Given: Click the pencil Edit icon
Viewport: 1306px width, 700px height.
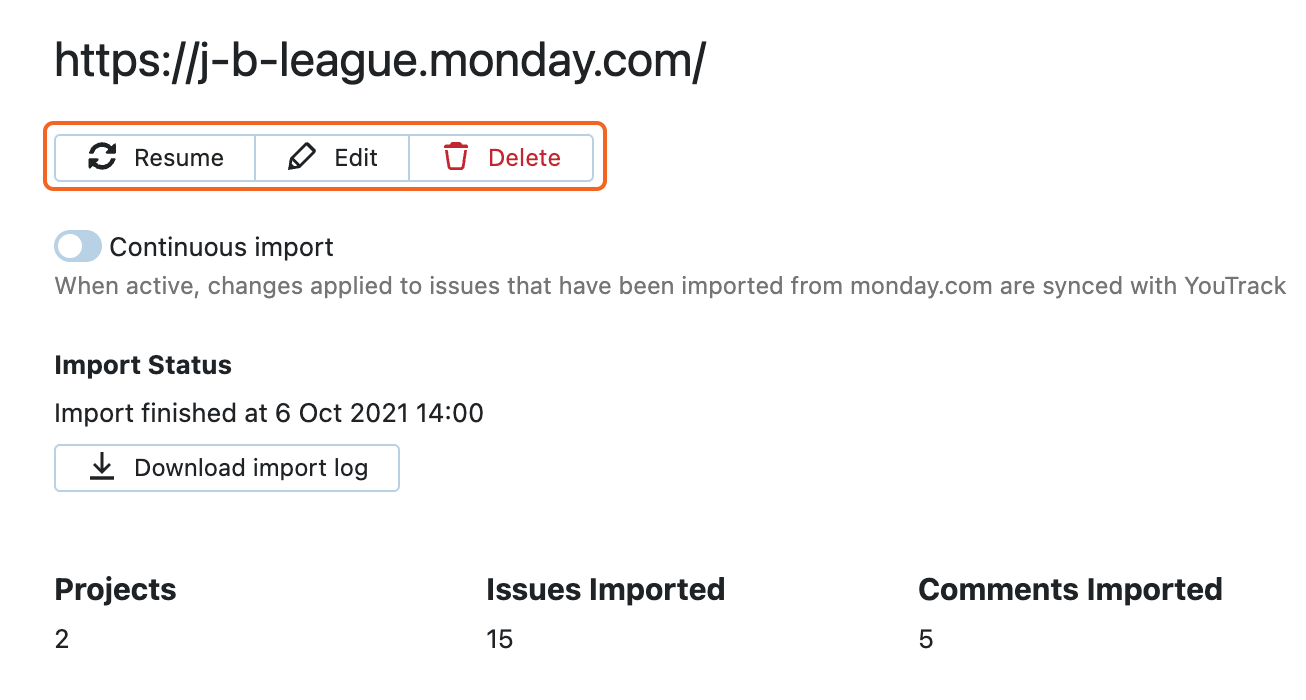Looking at the screenshot, I should coord(302,158).
